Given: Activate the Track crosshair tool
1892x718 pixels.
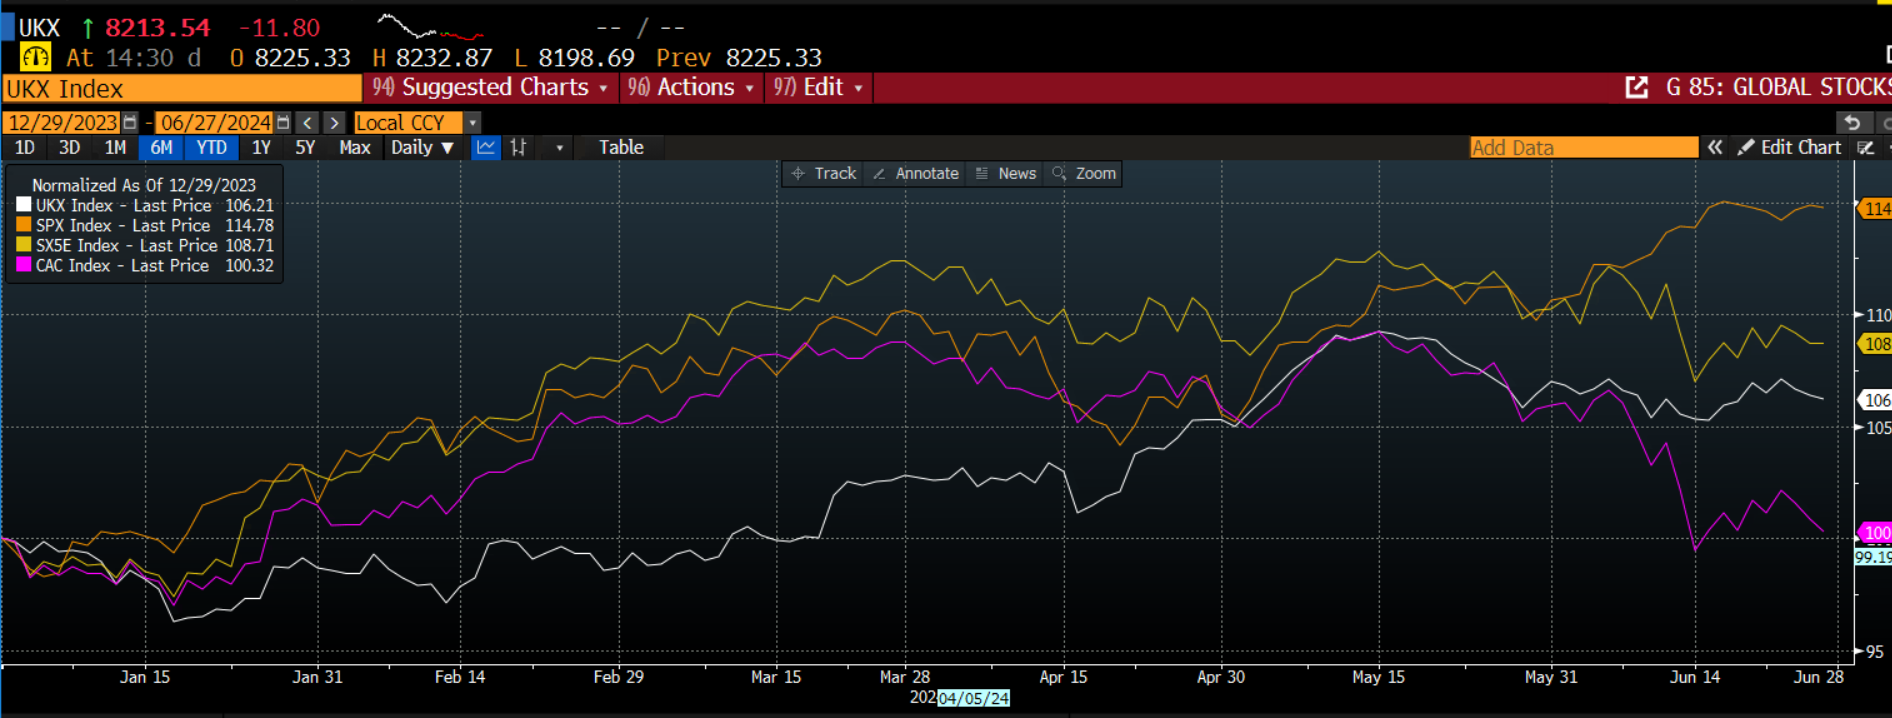Looking at the screenshot, I should (824, 173).
